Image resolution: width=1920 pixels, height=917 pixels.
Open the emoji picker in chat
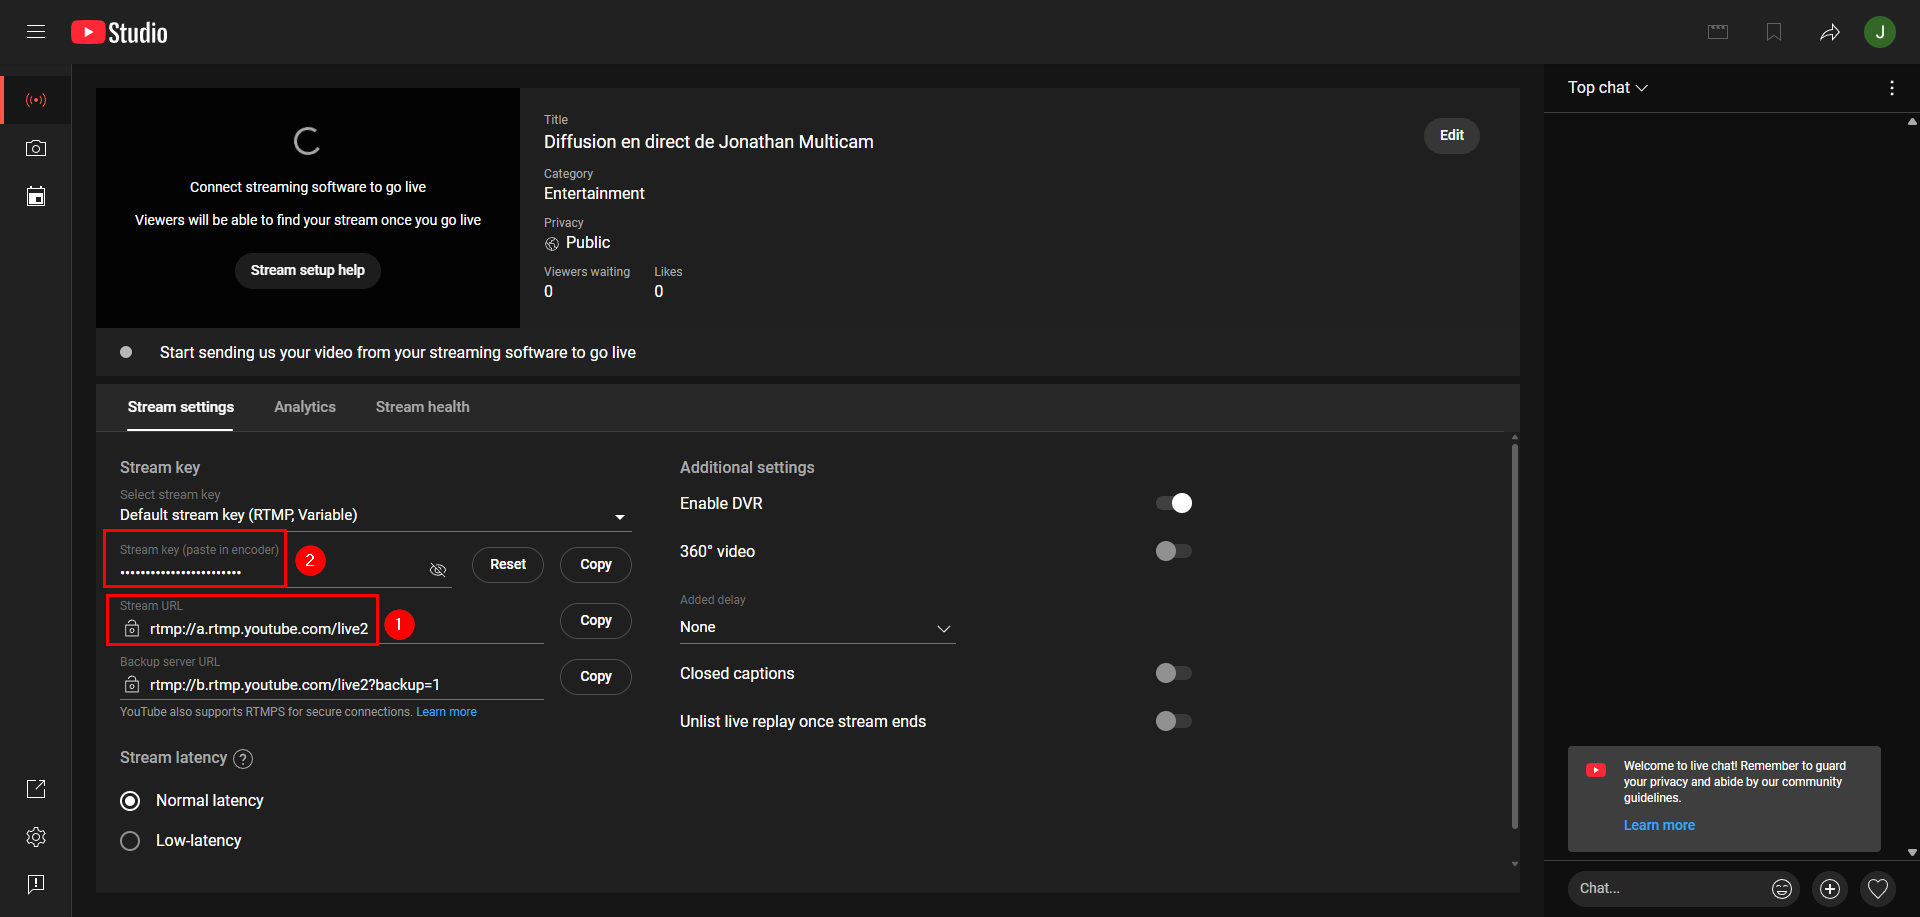(1782, 889)
